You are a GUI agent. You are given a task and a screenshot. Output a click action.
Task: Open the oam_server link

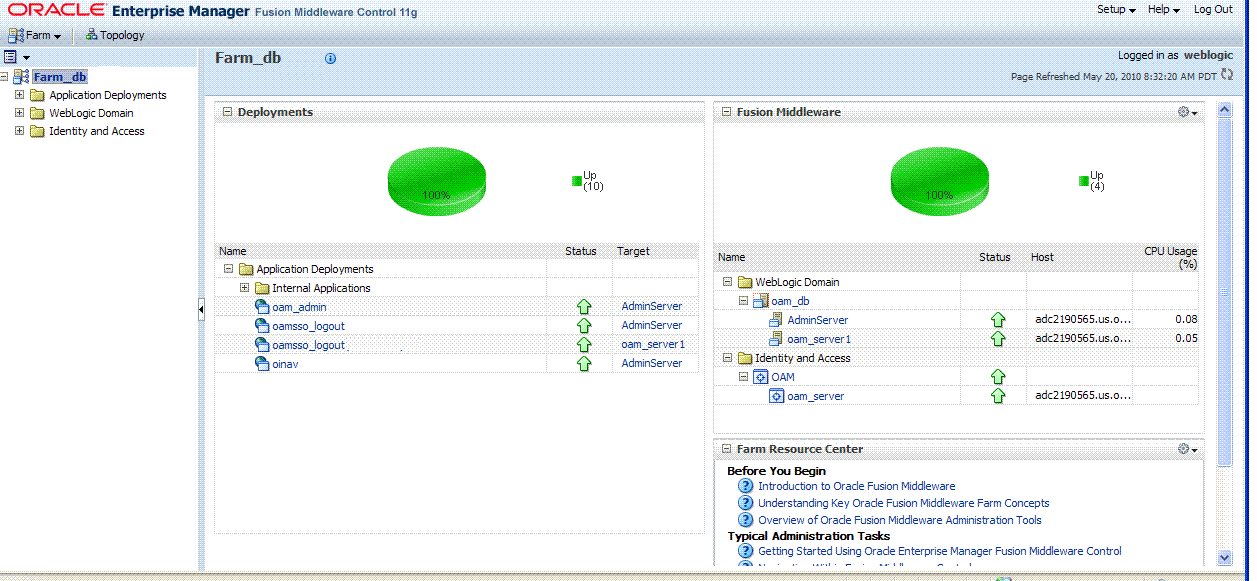point(816,396)
